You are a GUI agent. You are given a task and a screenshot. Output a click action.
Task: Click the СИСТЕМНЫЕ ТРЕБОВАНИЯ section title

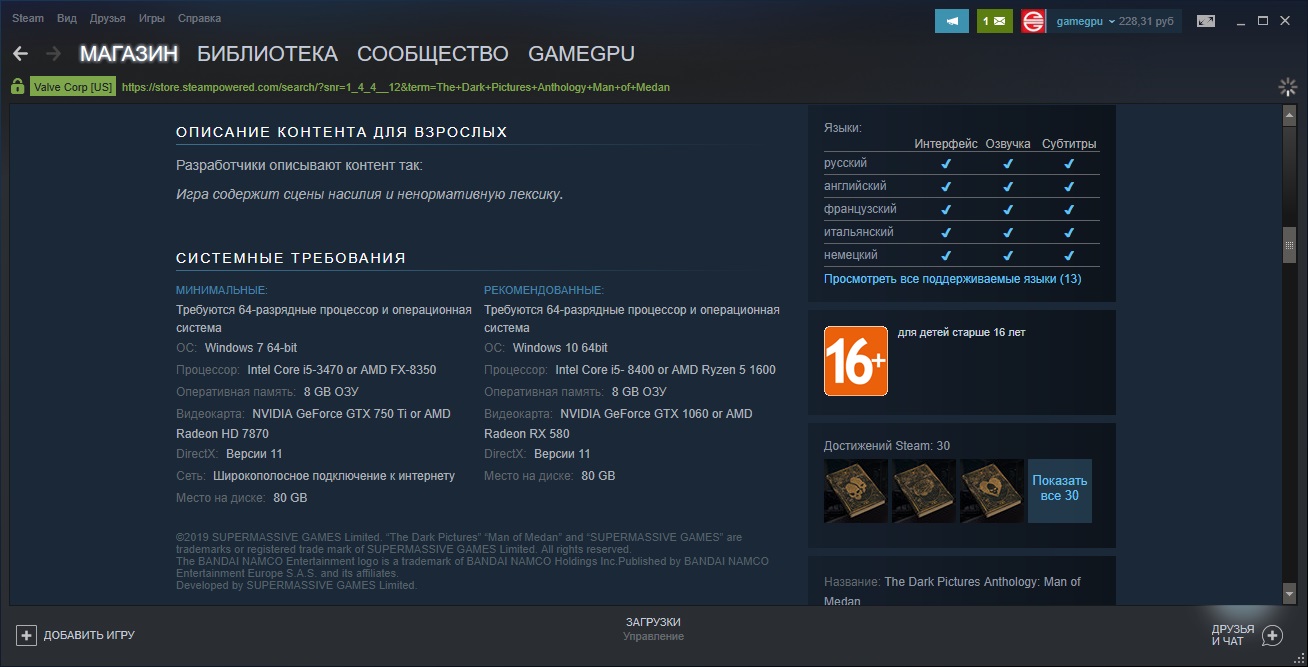(x=291, y=258)
